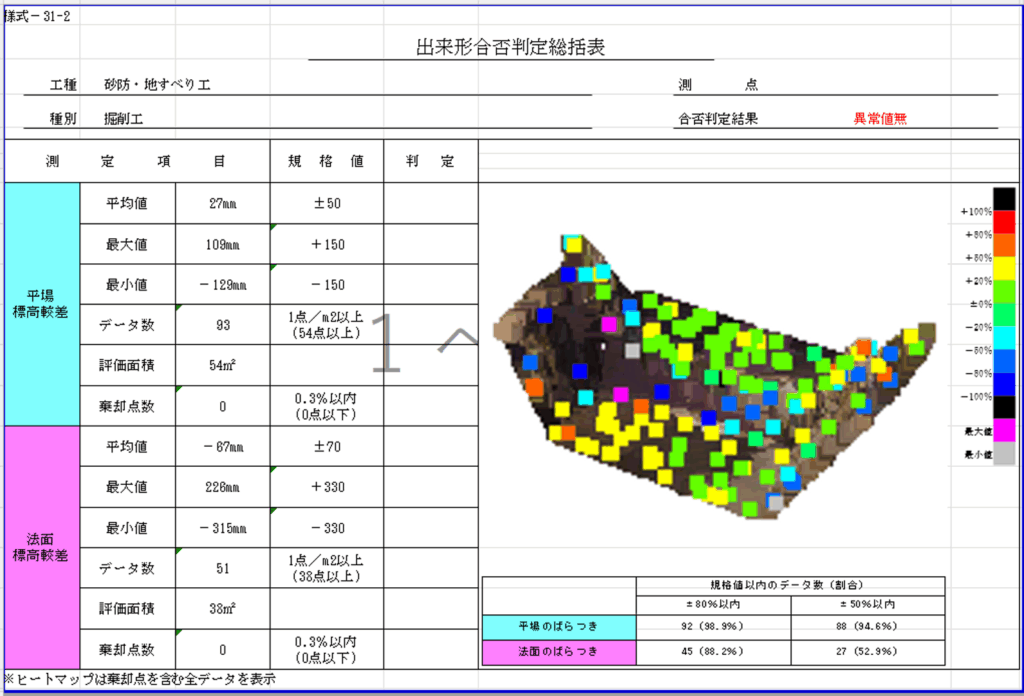This screenshot has width=1024, height=696.
Task: Click the ±70 standard value cell
Action: click(x=326, y=447)
